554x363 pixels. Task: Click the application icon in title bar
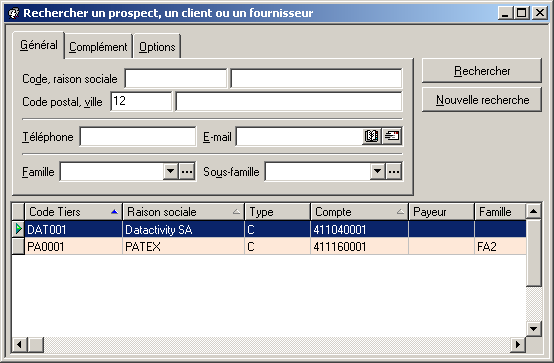click(14, 13)
